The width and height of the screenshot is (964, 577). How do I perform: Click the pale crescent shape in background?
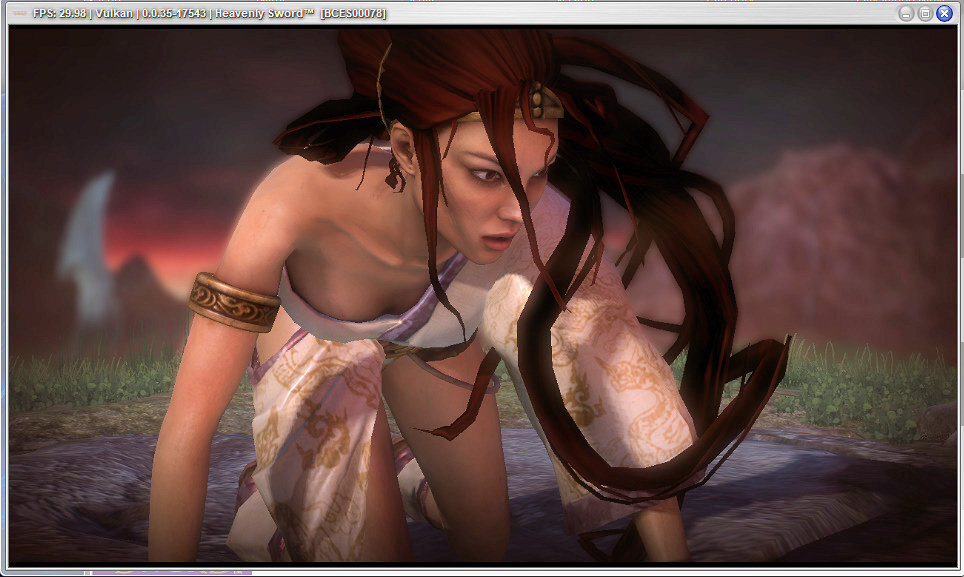click(x=86, y=240)
